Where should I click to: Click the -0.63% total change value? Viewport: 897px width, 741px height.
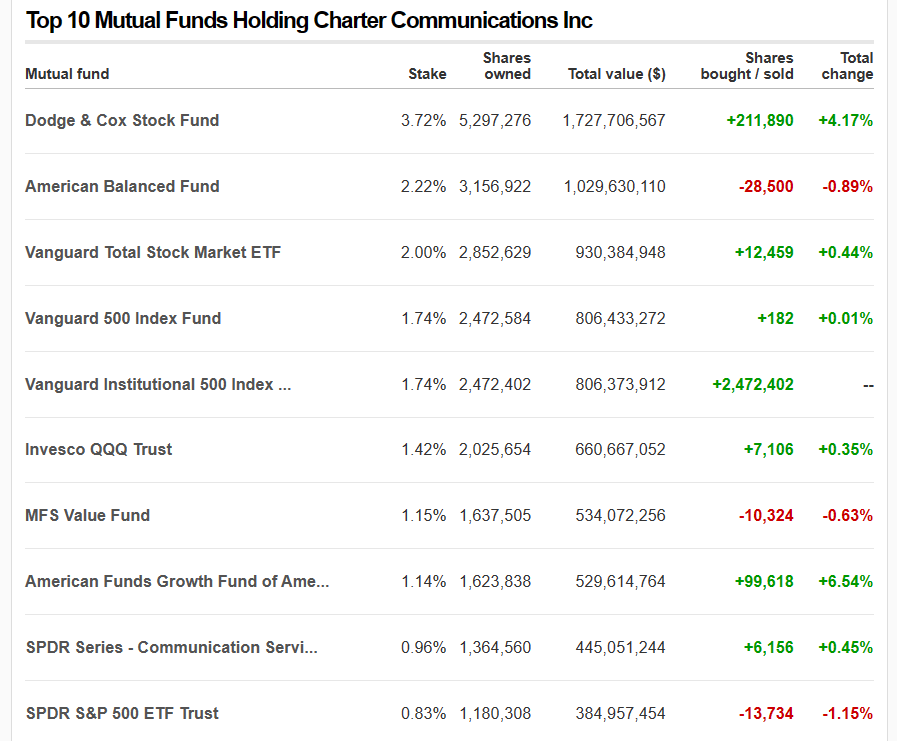(848, 516)
